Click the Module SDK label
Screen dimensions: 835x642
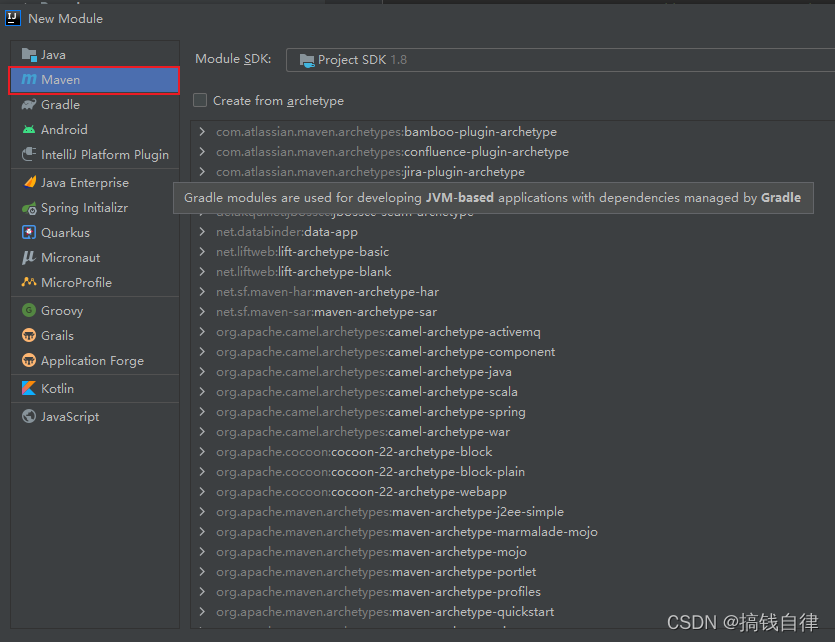coord(233,59)
